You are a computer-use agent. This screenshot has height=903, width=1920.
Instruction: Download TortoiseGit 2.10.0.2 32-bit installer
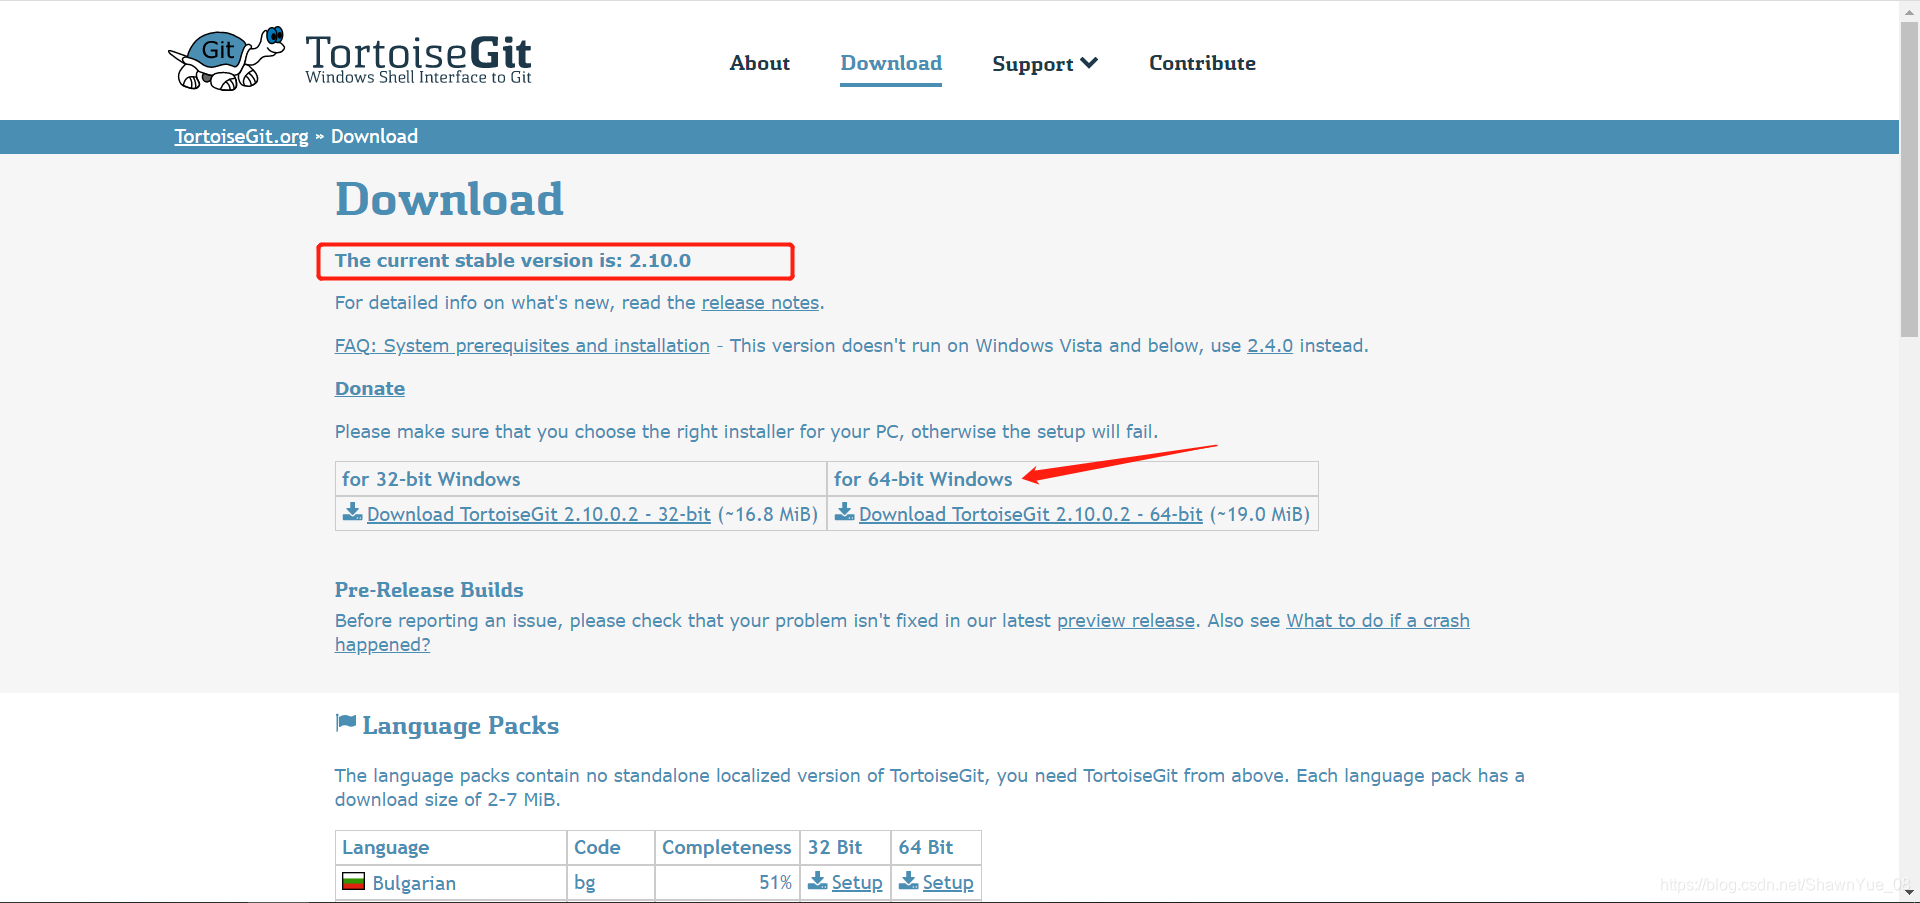(x=538, y=514)
